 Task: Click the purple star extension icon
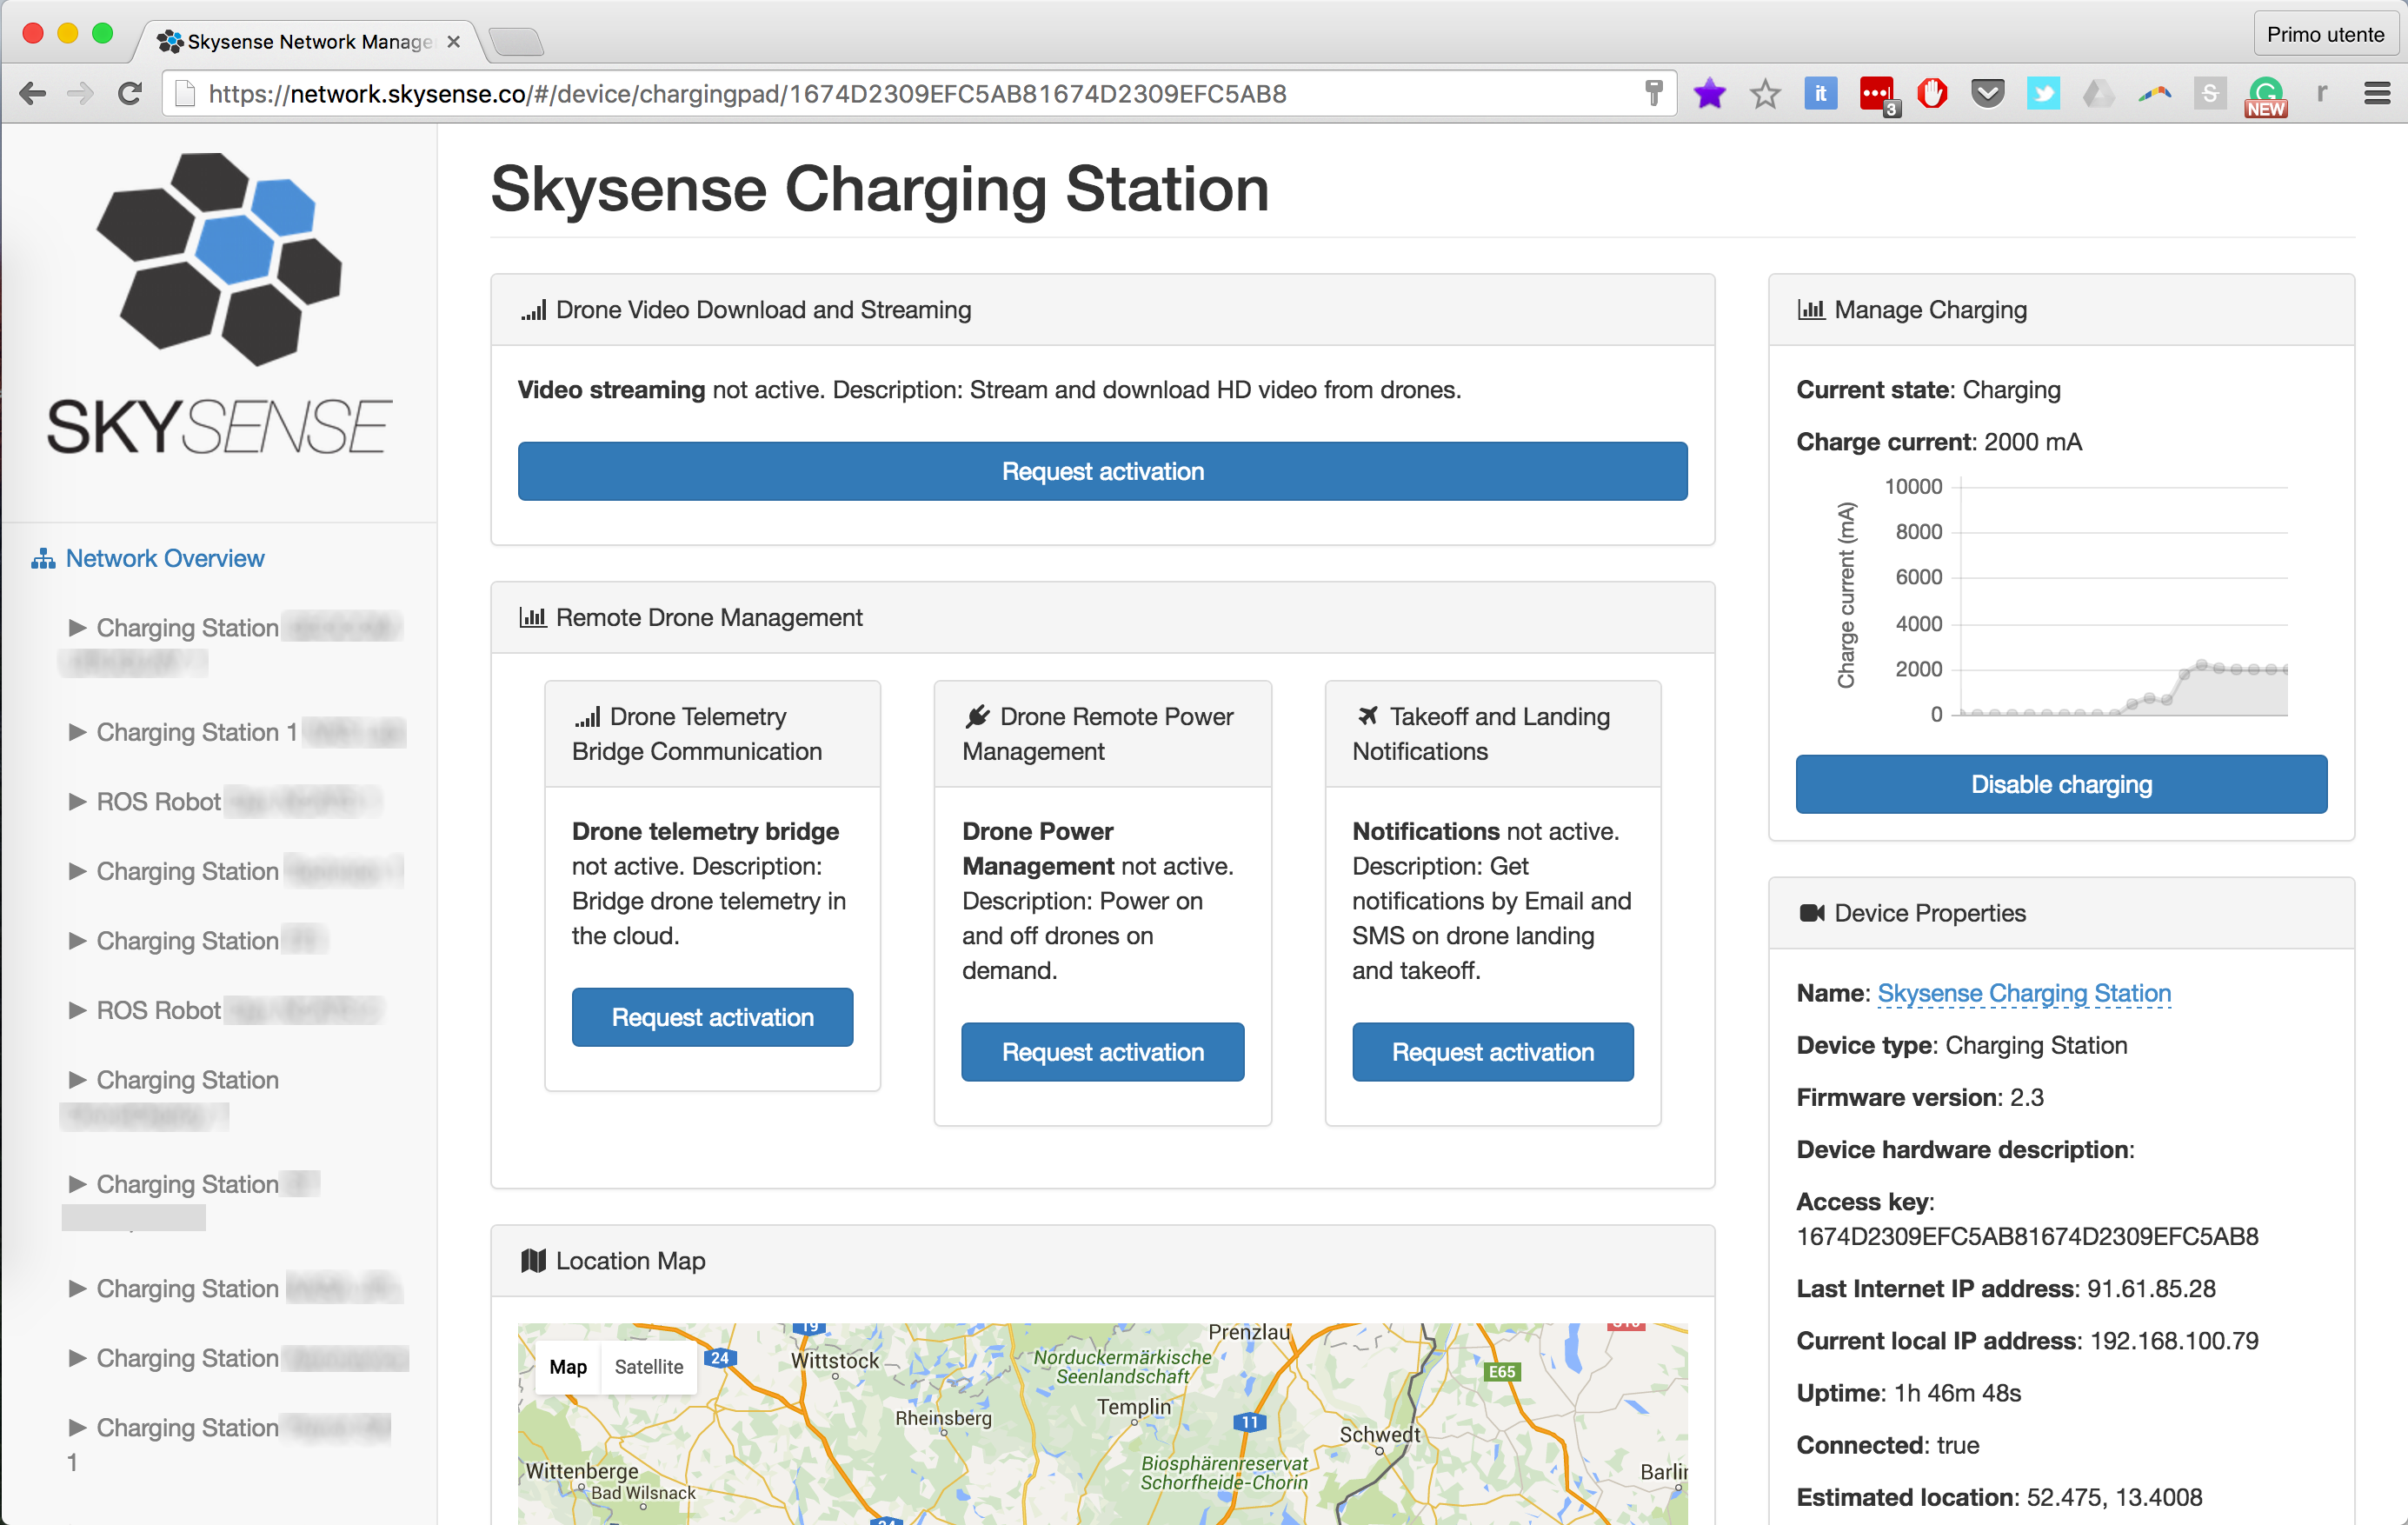pyautogui.click(x=1710, y=94)
